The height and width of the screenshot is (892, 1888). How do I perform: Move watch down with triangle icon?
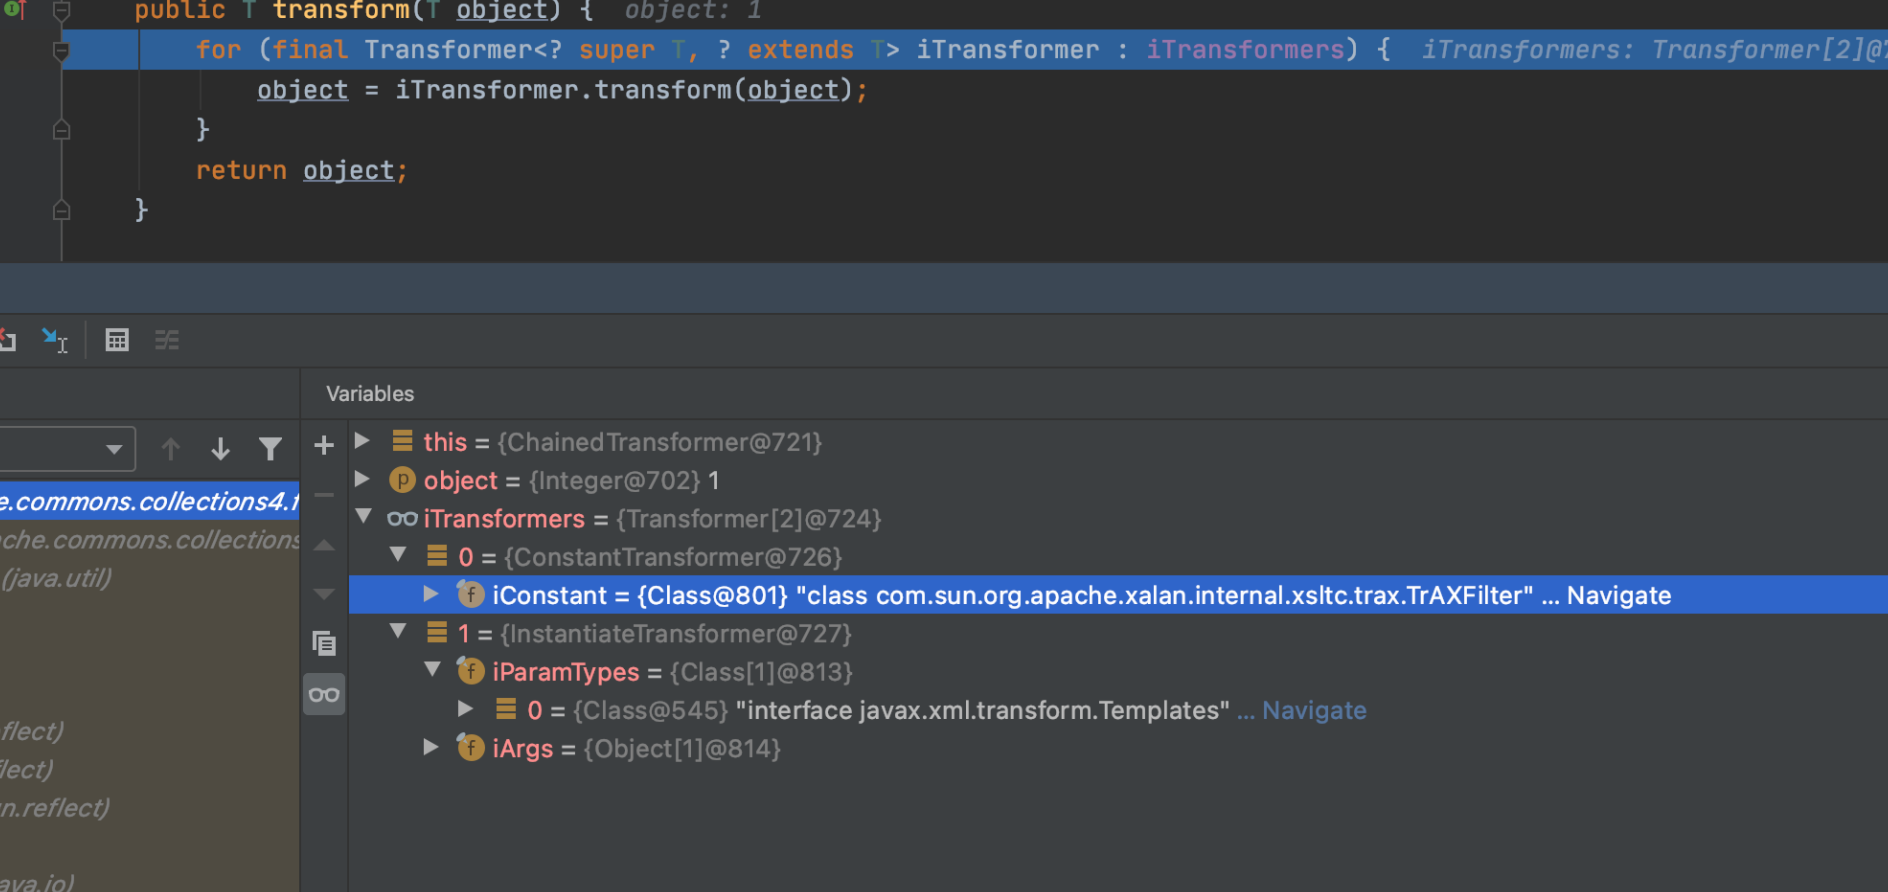pos(324,594)
